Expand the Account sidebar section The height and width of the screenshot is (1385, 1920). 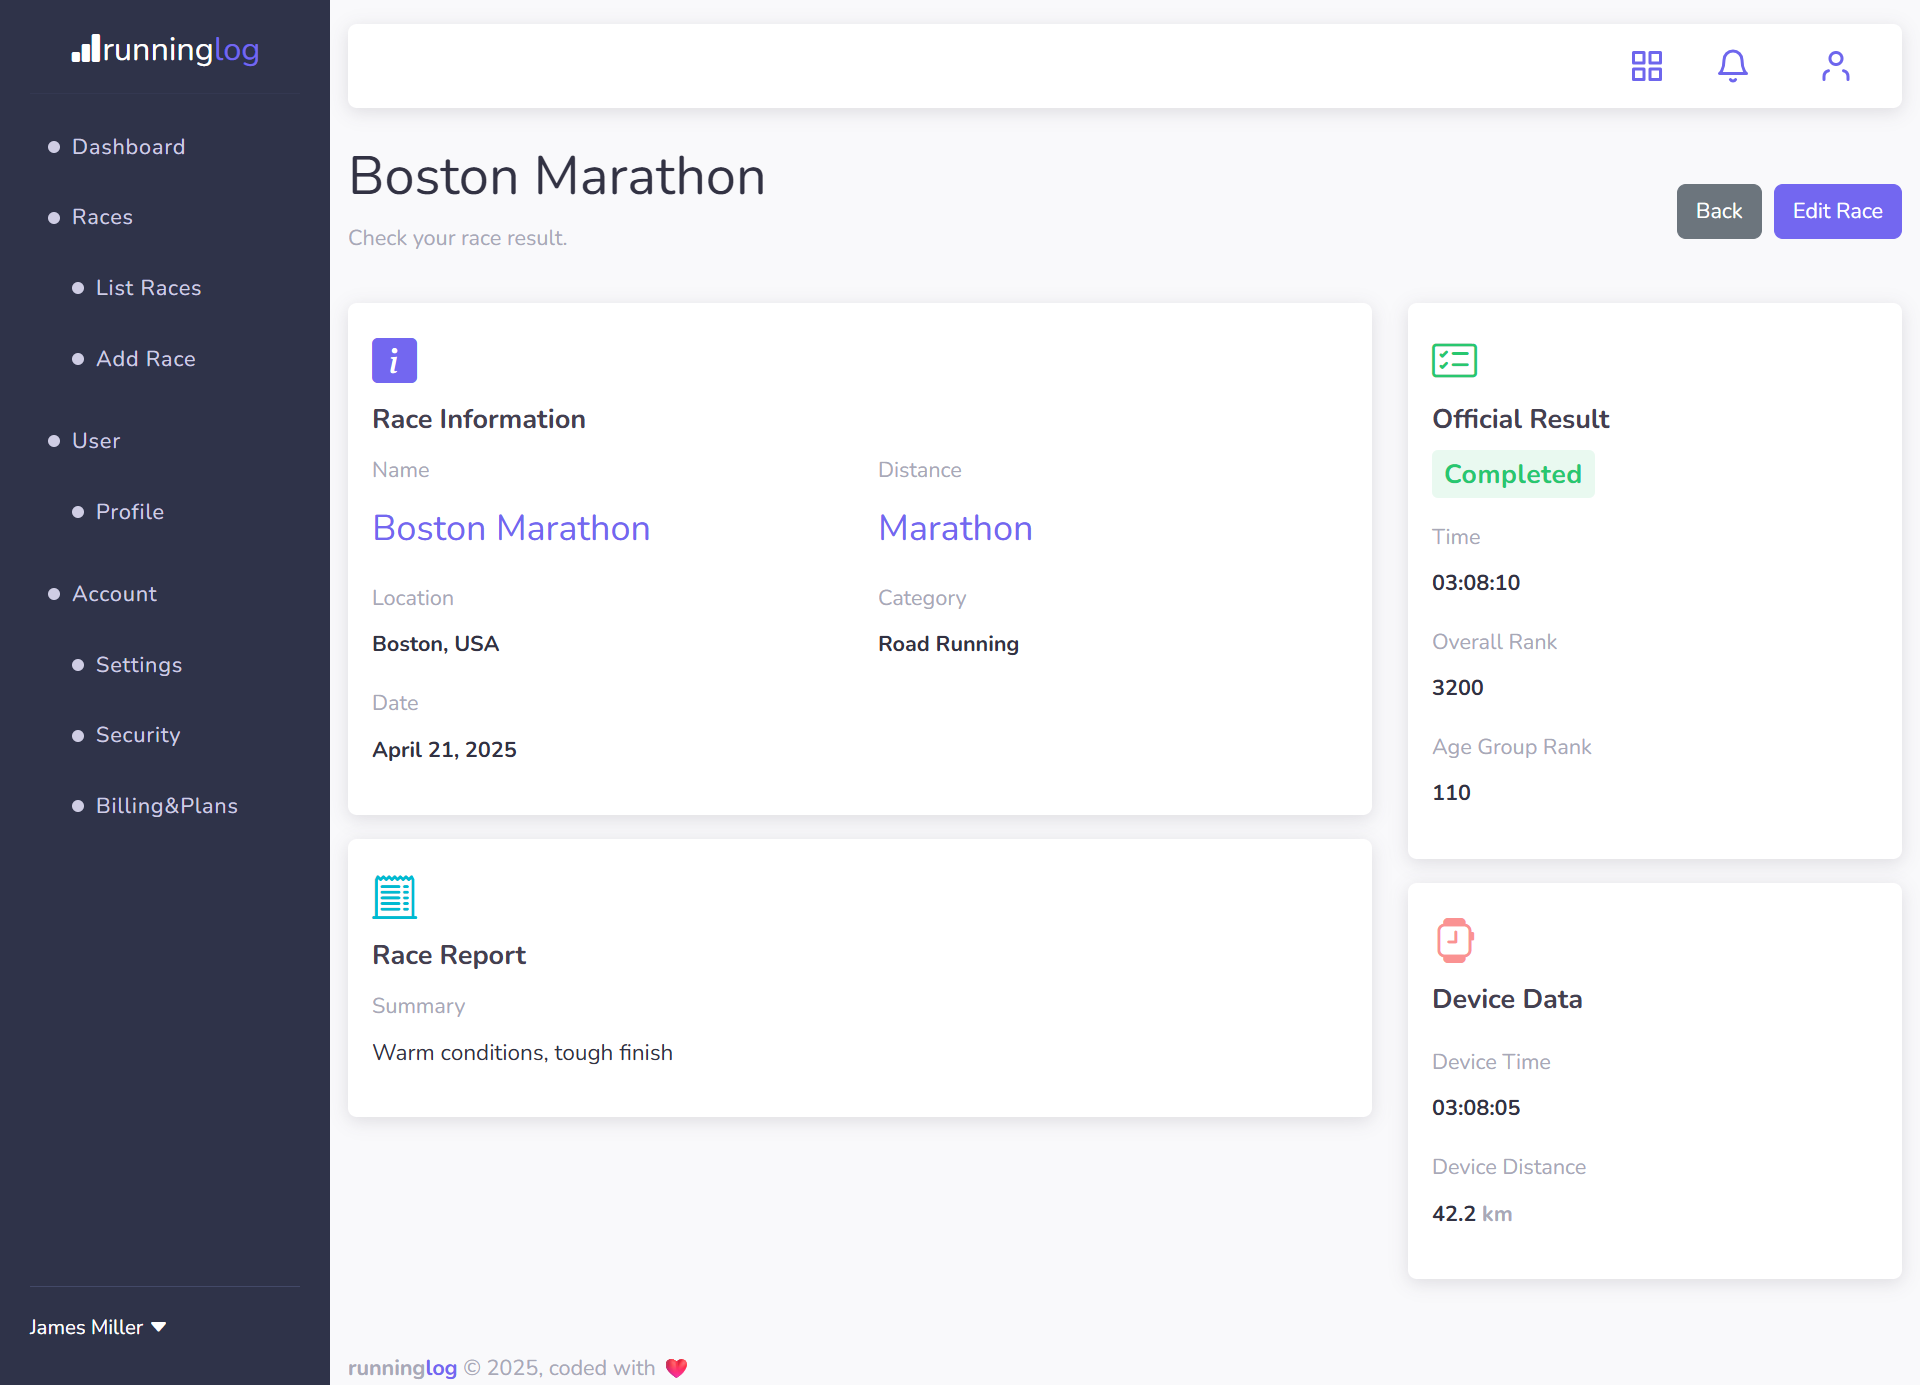coord(114,593)
